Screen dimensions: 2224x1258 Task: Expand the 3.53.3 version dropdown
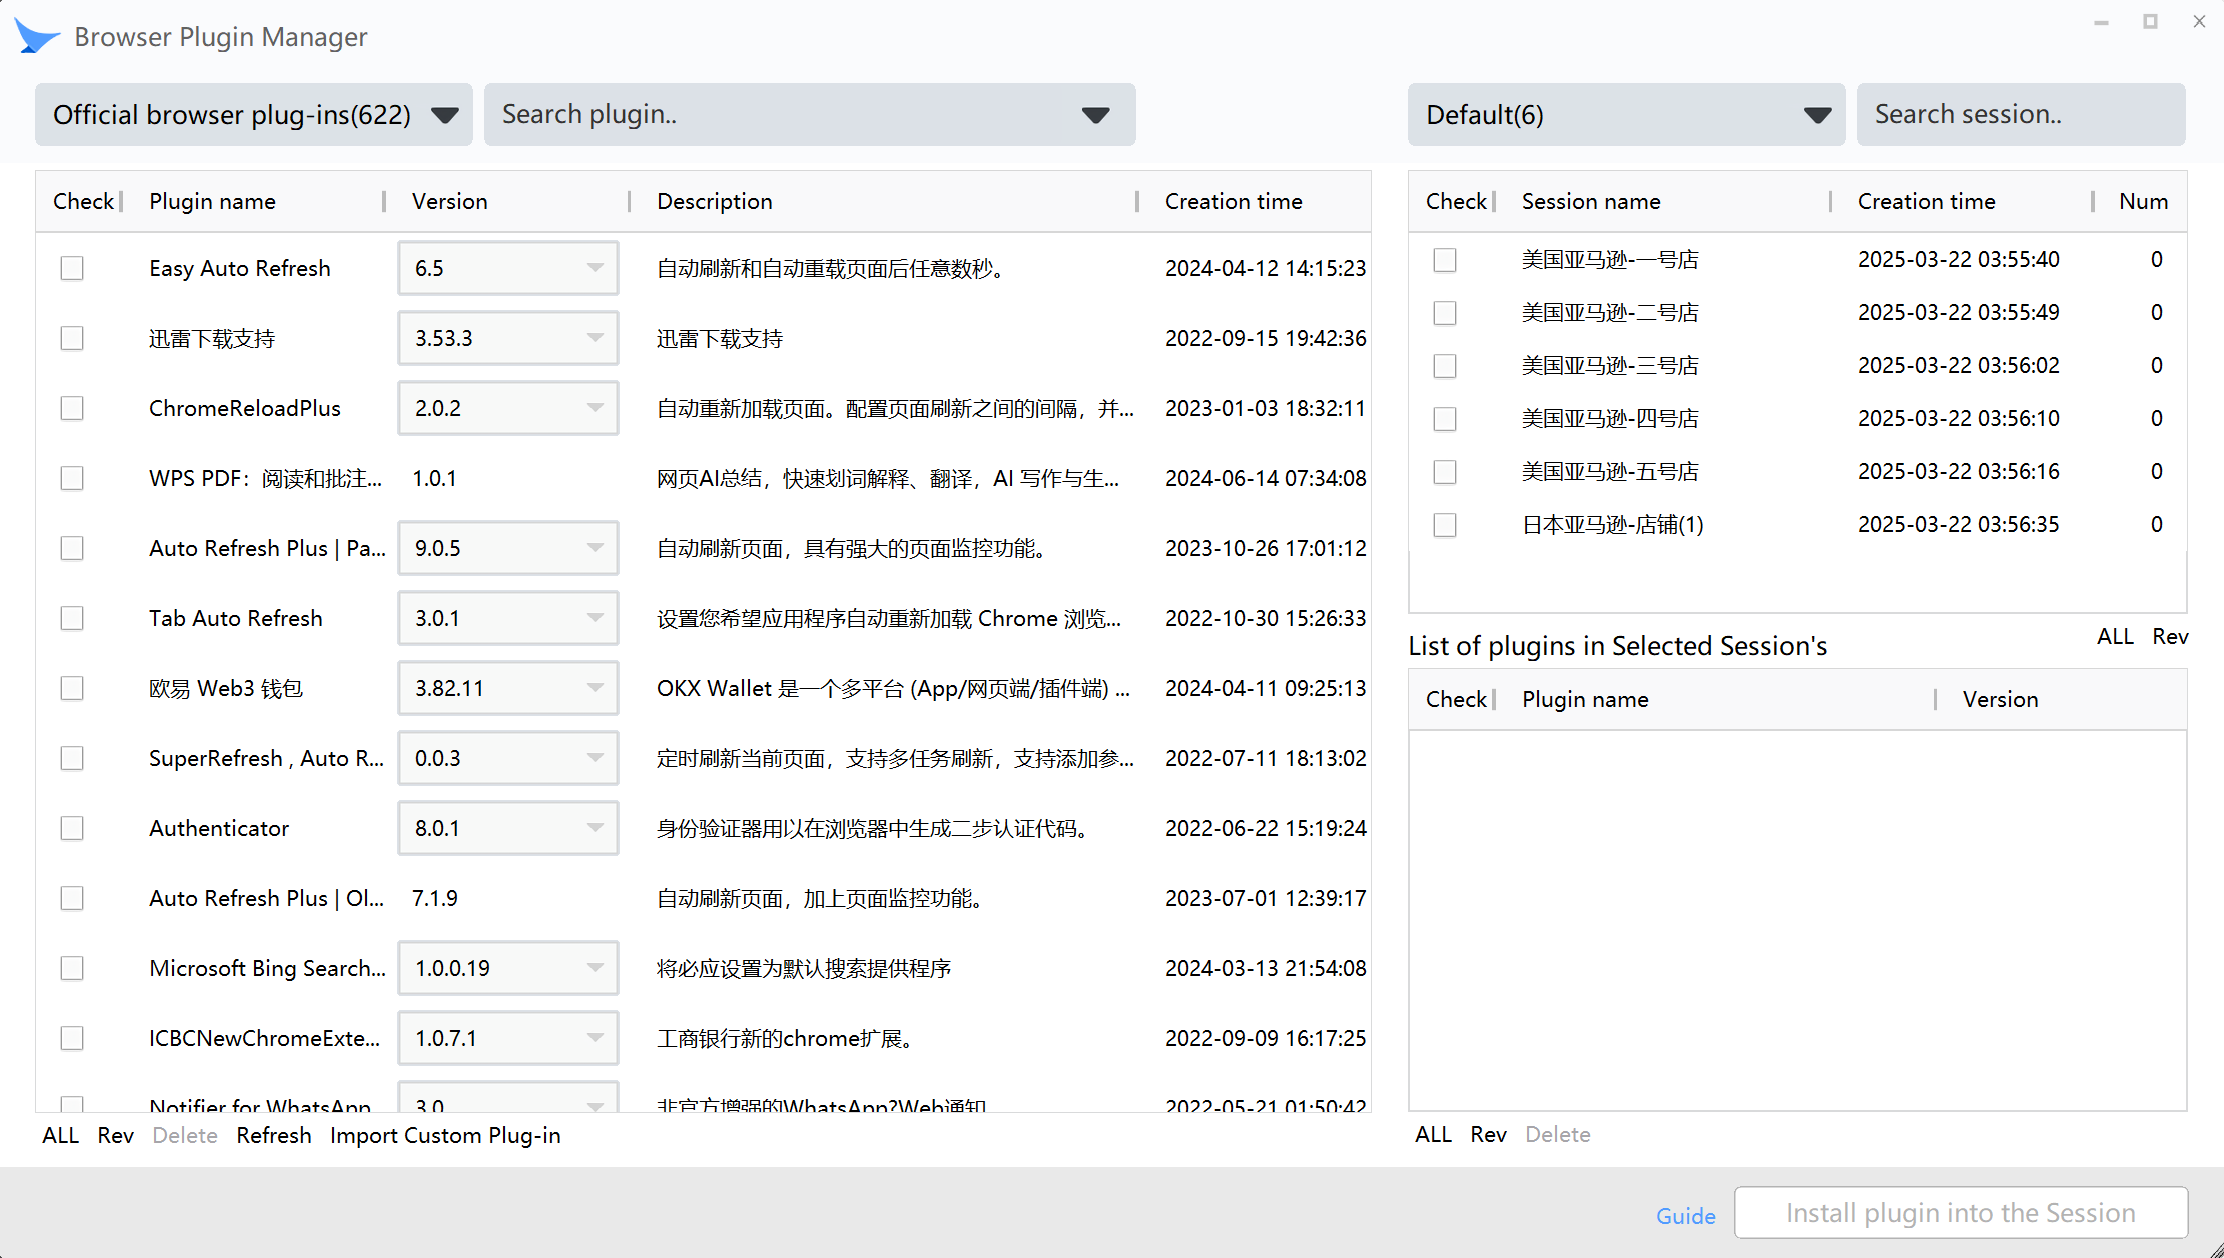click(508, 338)
